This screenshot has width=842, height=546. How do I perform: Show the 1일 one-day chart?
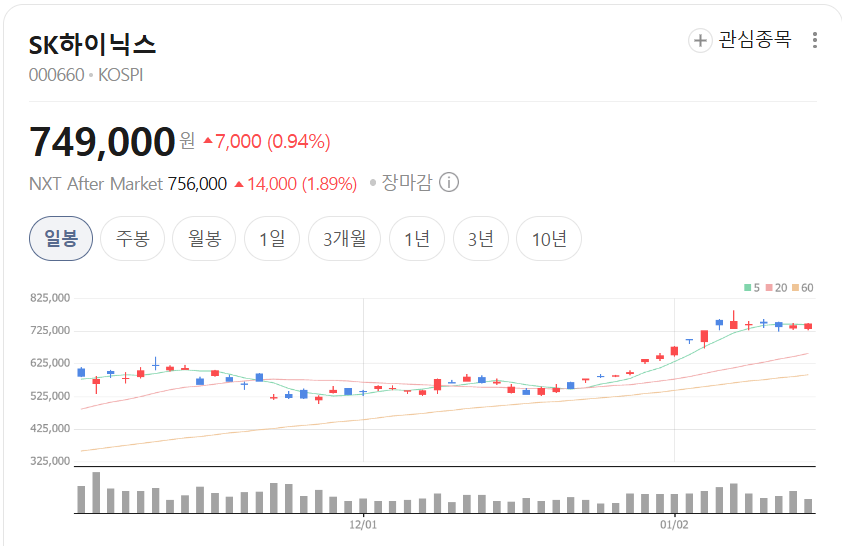pos(272,238)
